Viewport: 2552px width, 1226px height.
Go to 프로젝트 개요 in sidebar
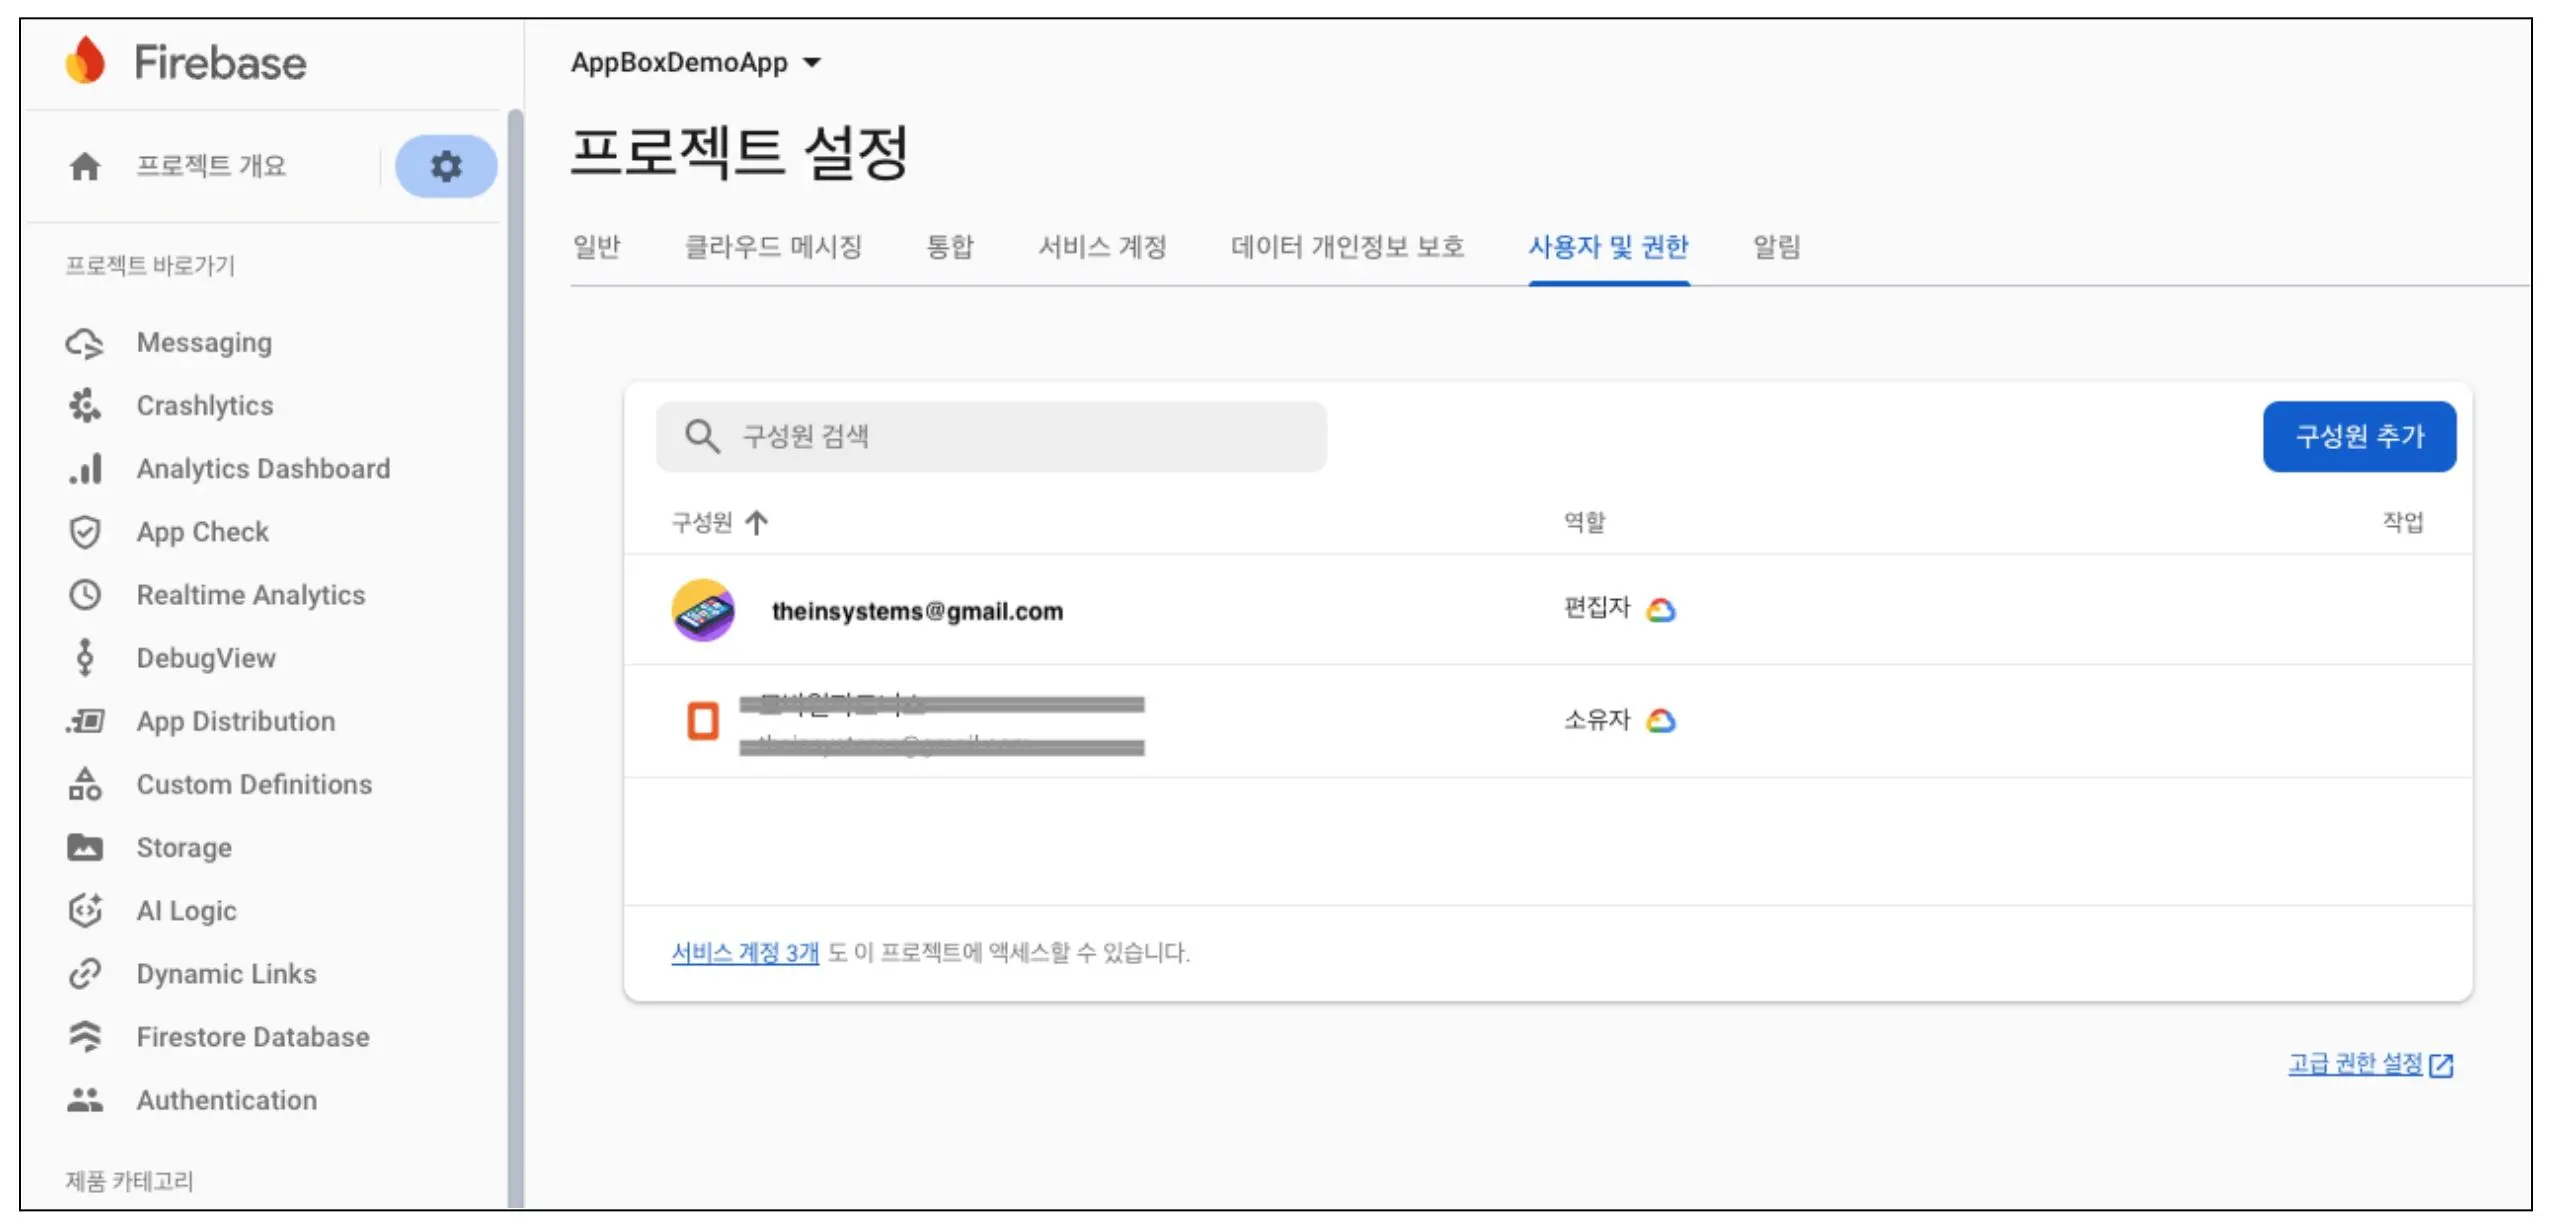click(x=211, y=166)
